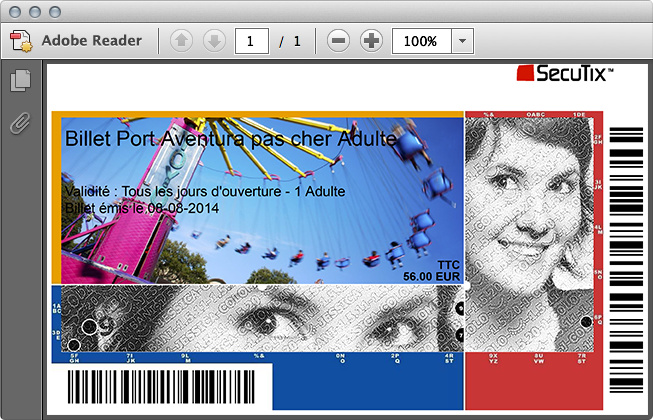Click the window zoom button
Image resolution: width=653 pixels, height=420 pixels.
coord(55,12)
